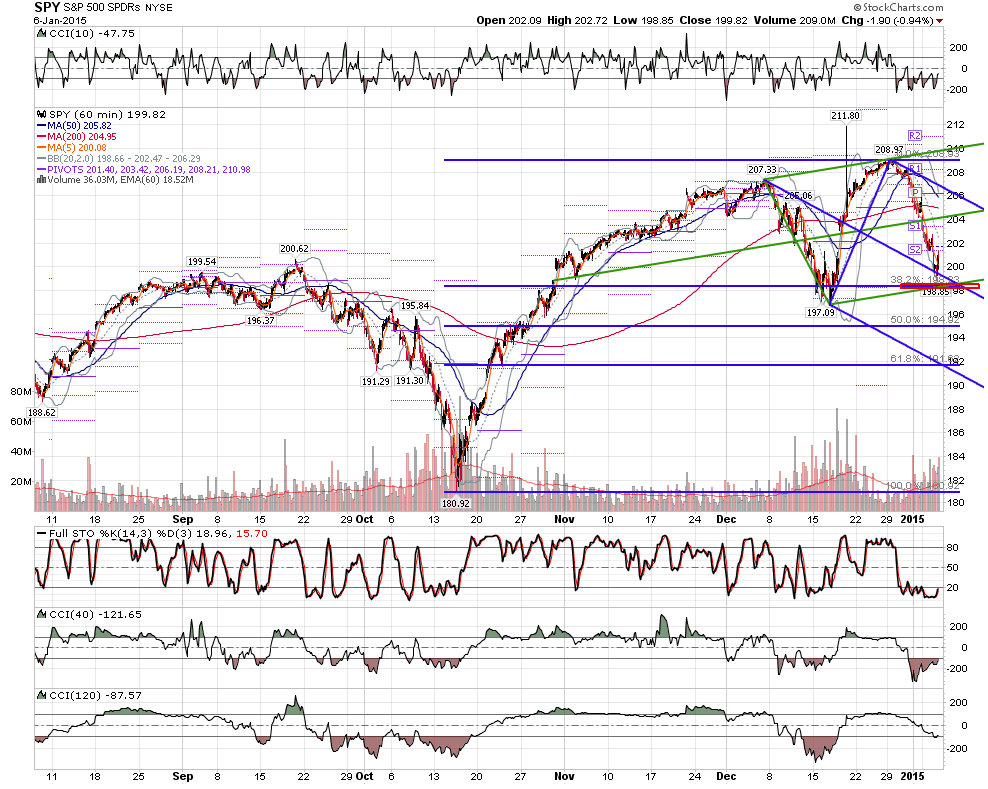Select the 211.80 high price label

tap(845, 115)
